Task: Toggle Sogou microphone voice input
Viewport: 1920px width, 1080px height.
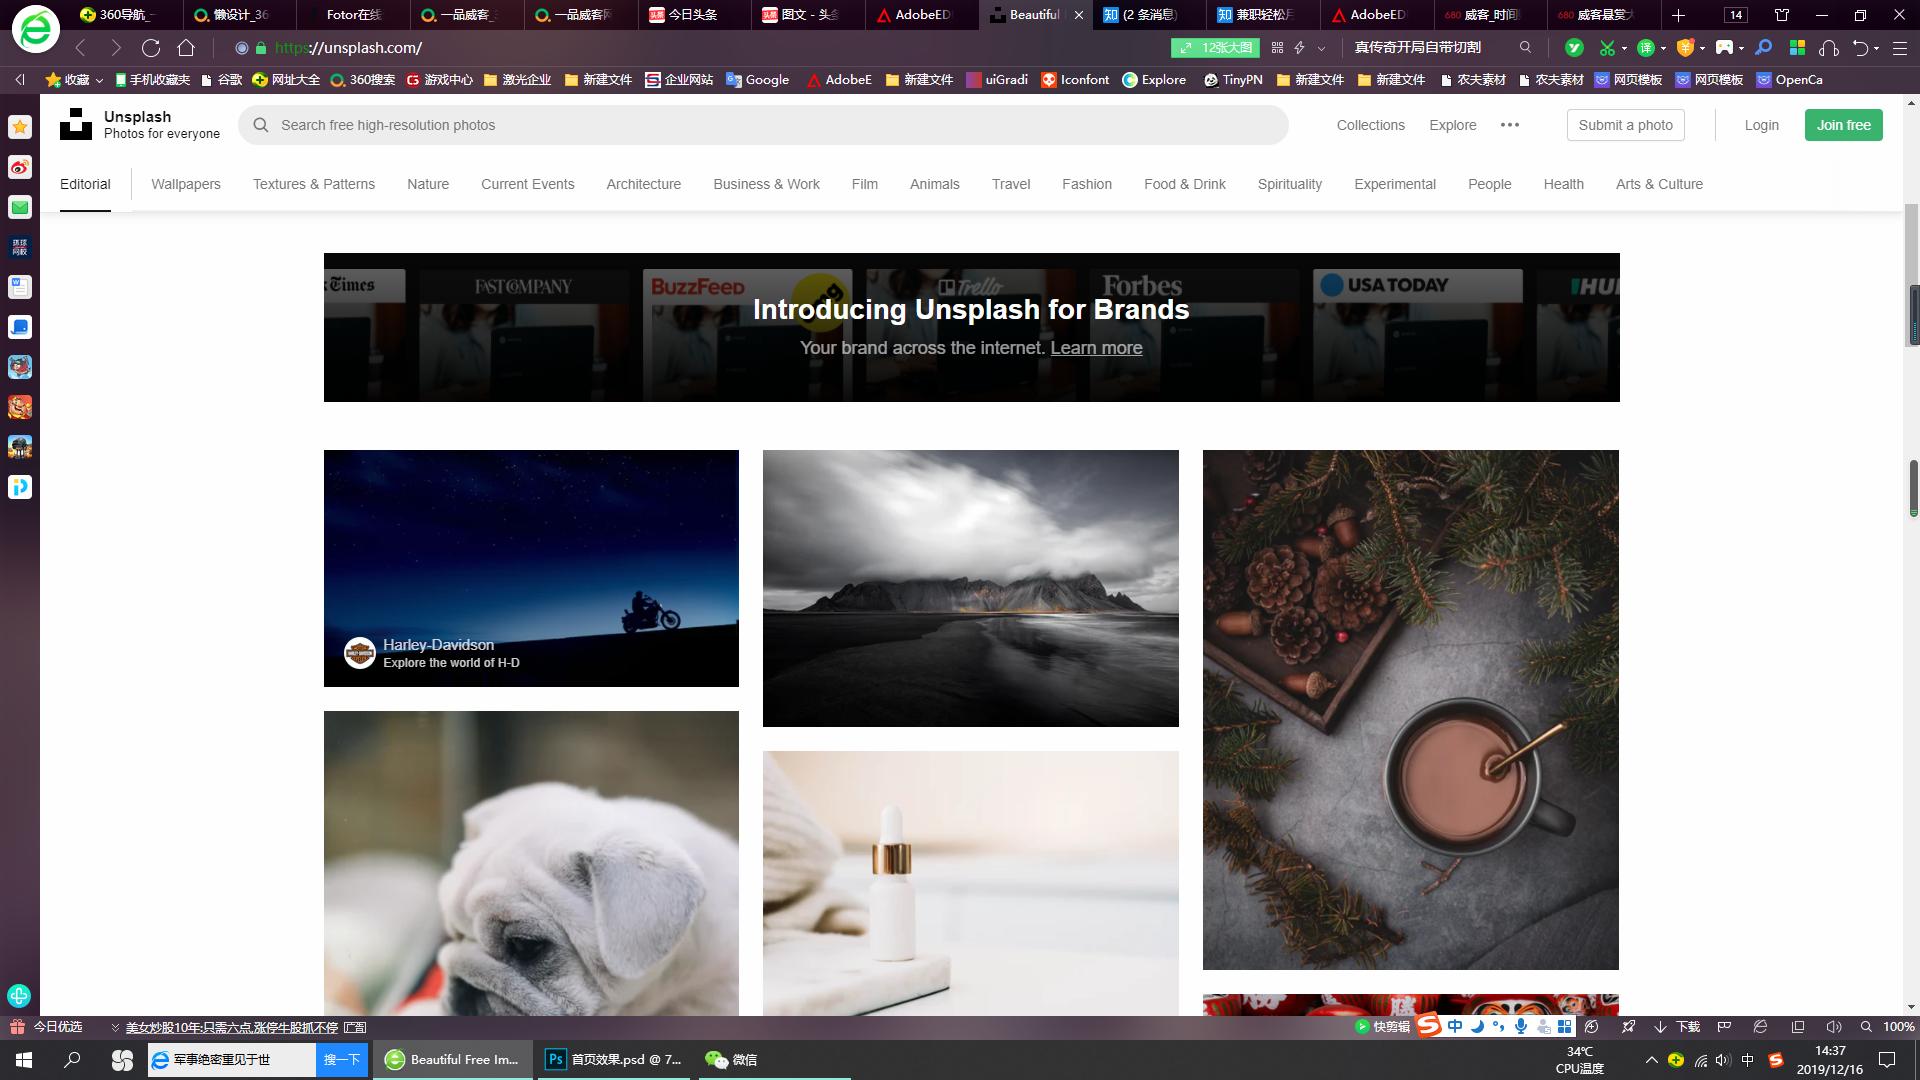Action: tap(1521, 1027)
